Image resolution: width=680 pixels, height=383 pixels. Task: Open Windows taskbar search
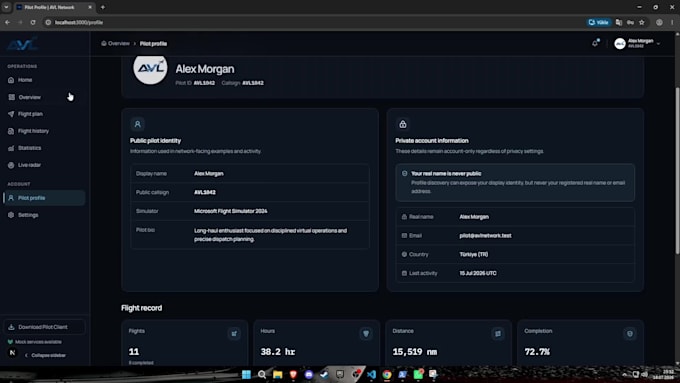coord(262,374)
